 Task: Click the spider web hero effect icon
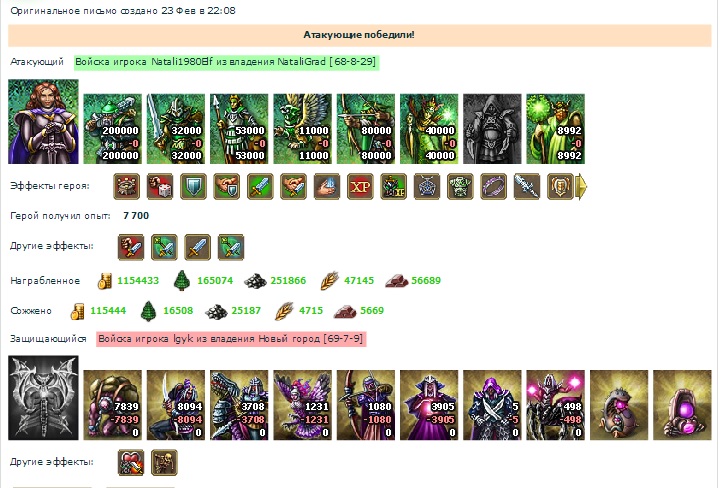pyautogui.click(x=427, y=186)
